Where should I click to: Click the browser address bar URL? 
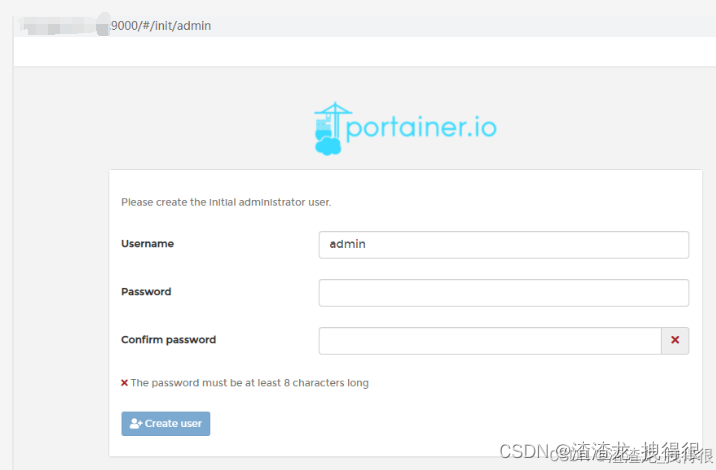pos(161,26)
